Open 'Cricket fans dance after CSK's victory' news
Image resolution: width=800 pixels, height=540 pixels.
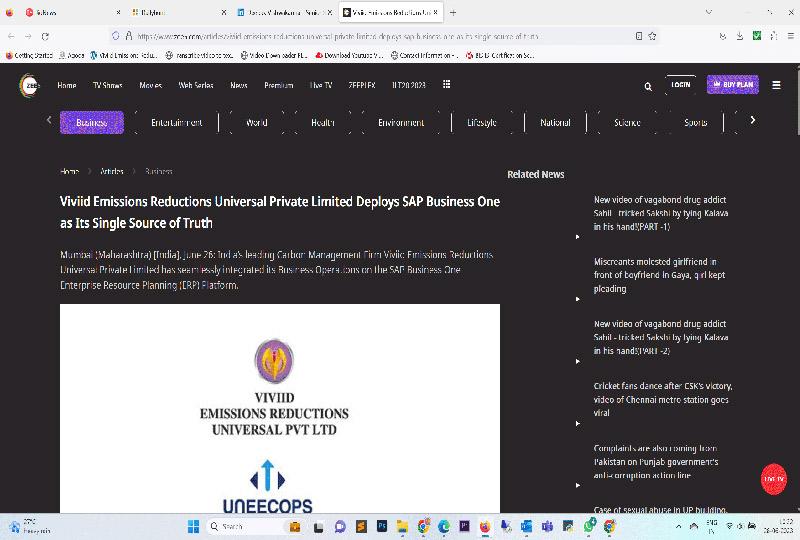pyautogui.click(x=663, y=399)
